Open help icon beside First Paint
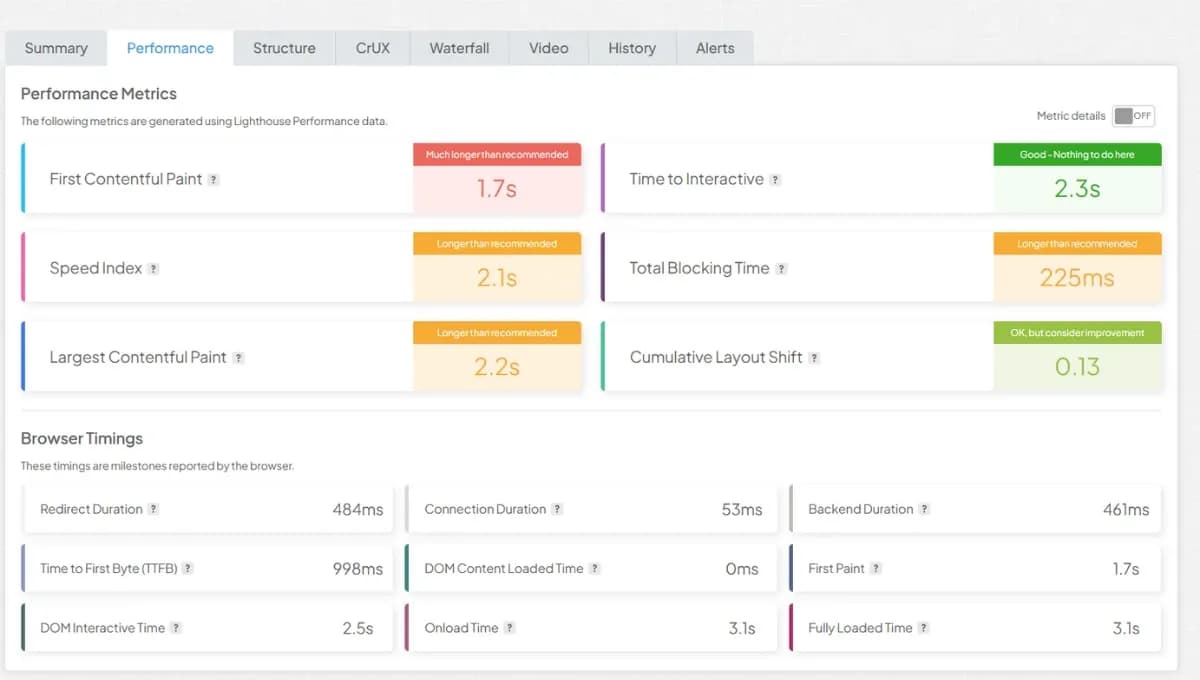 pos(875,568)
